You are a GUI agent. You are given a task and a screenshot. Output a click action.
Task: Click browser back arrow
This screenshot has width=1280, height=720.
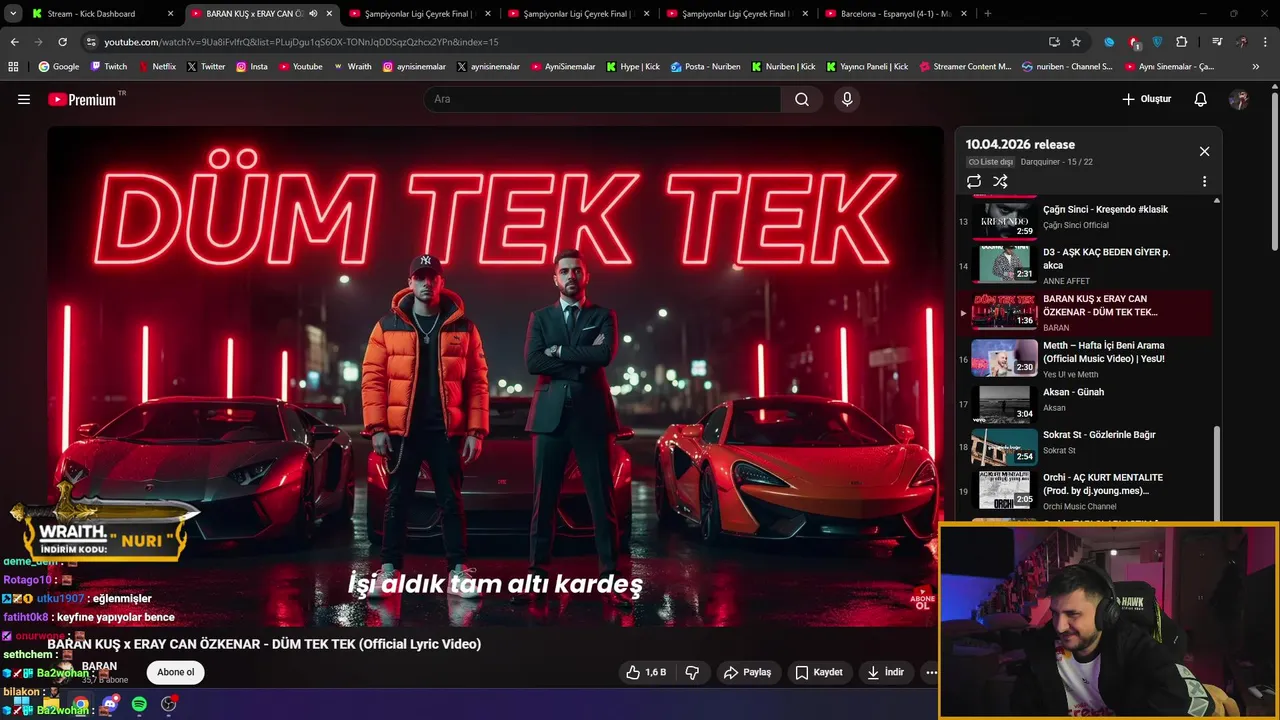point(14,42)
